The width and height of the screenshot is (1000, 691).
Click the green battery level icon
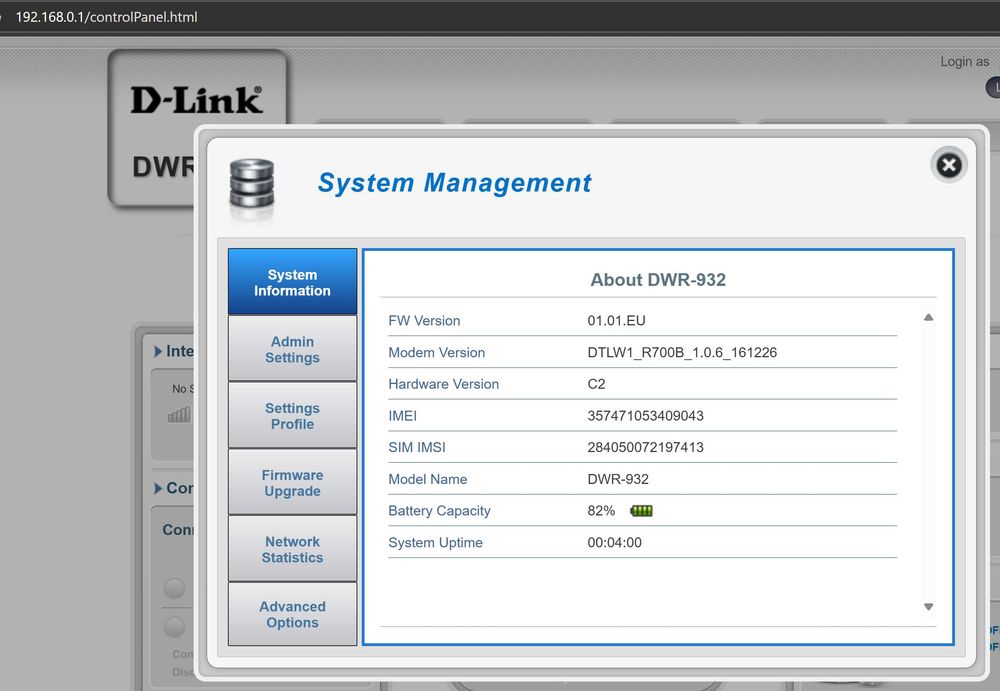(x=641, y=511)
